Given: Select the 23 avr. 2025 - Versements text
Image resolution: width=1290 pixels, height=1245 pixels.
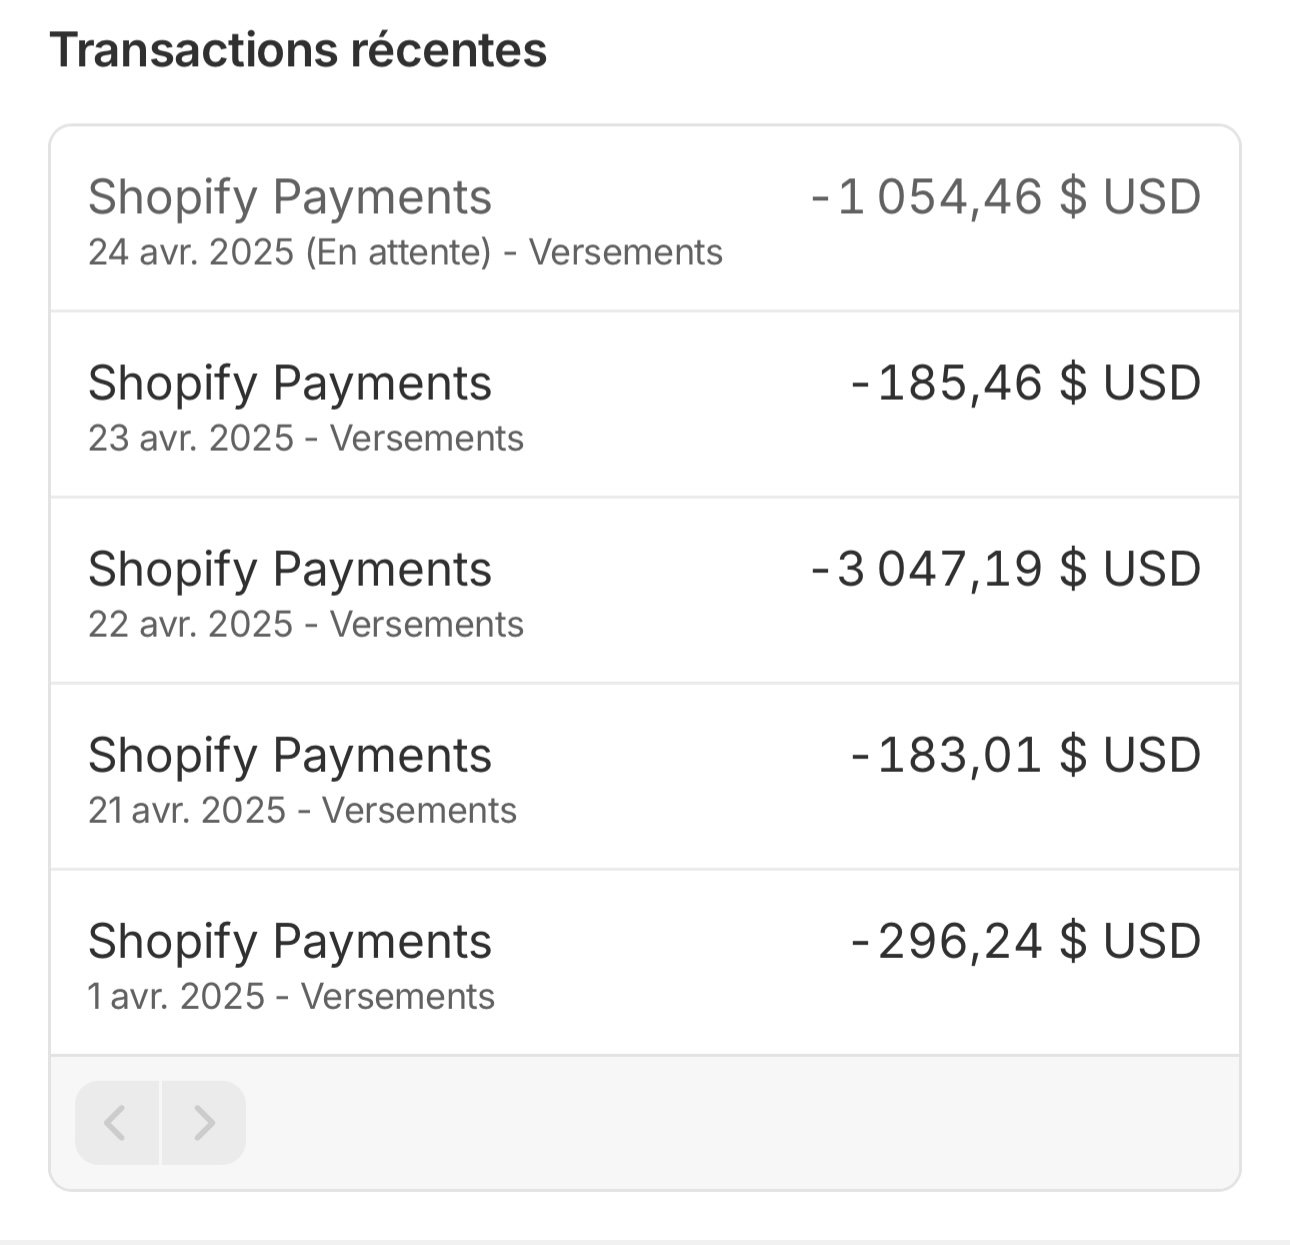Looking at the screenshot, I should tap(305, 439).
